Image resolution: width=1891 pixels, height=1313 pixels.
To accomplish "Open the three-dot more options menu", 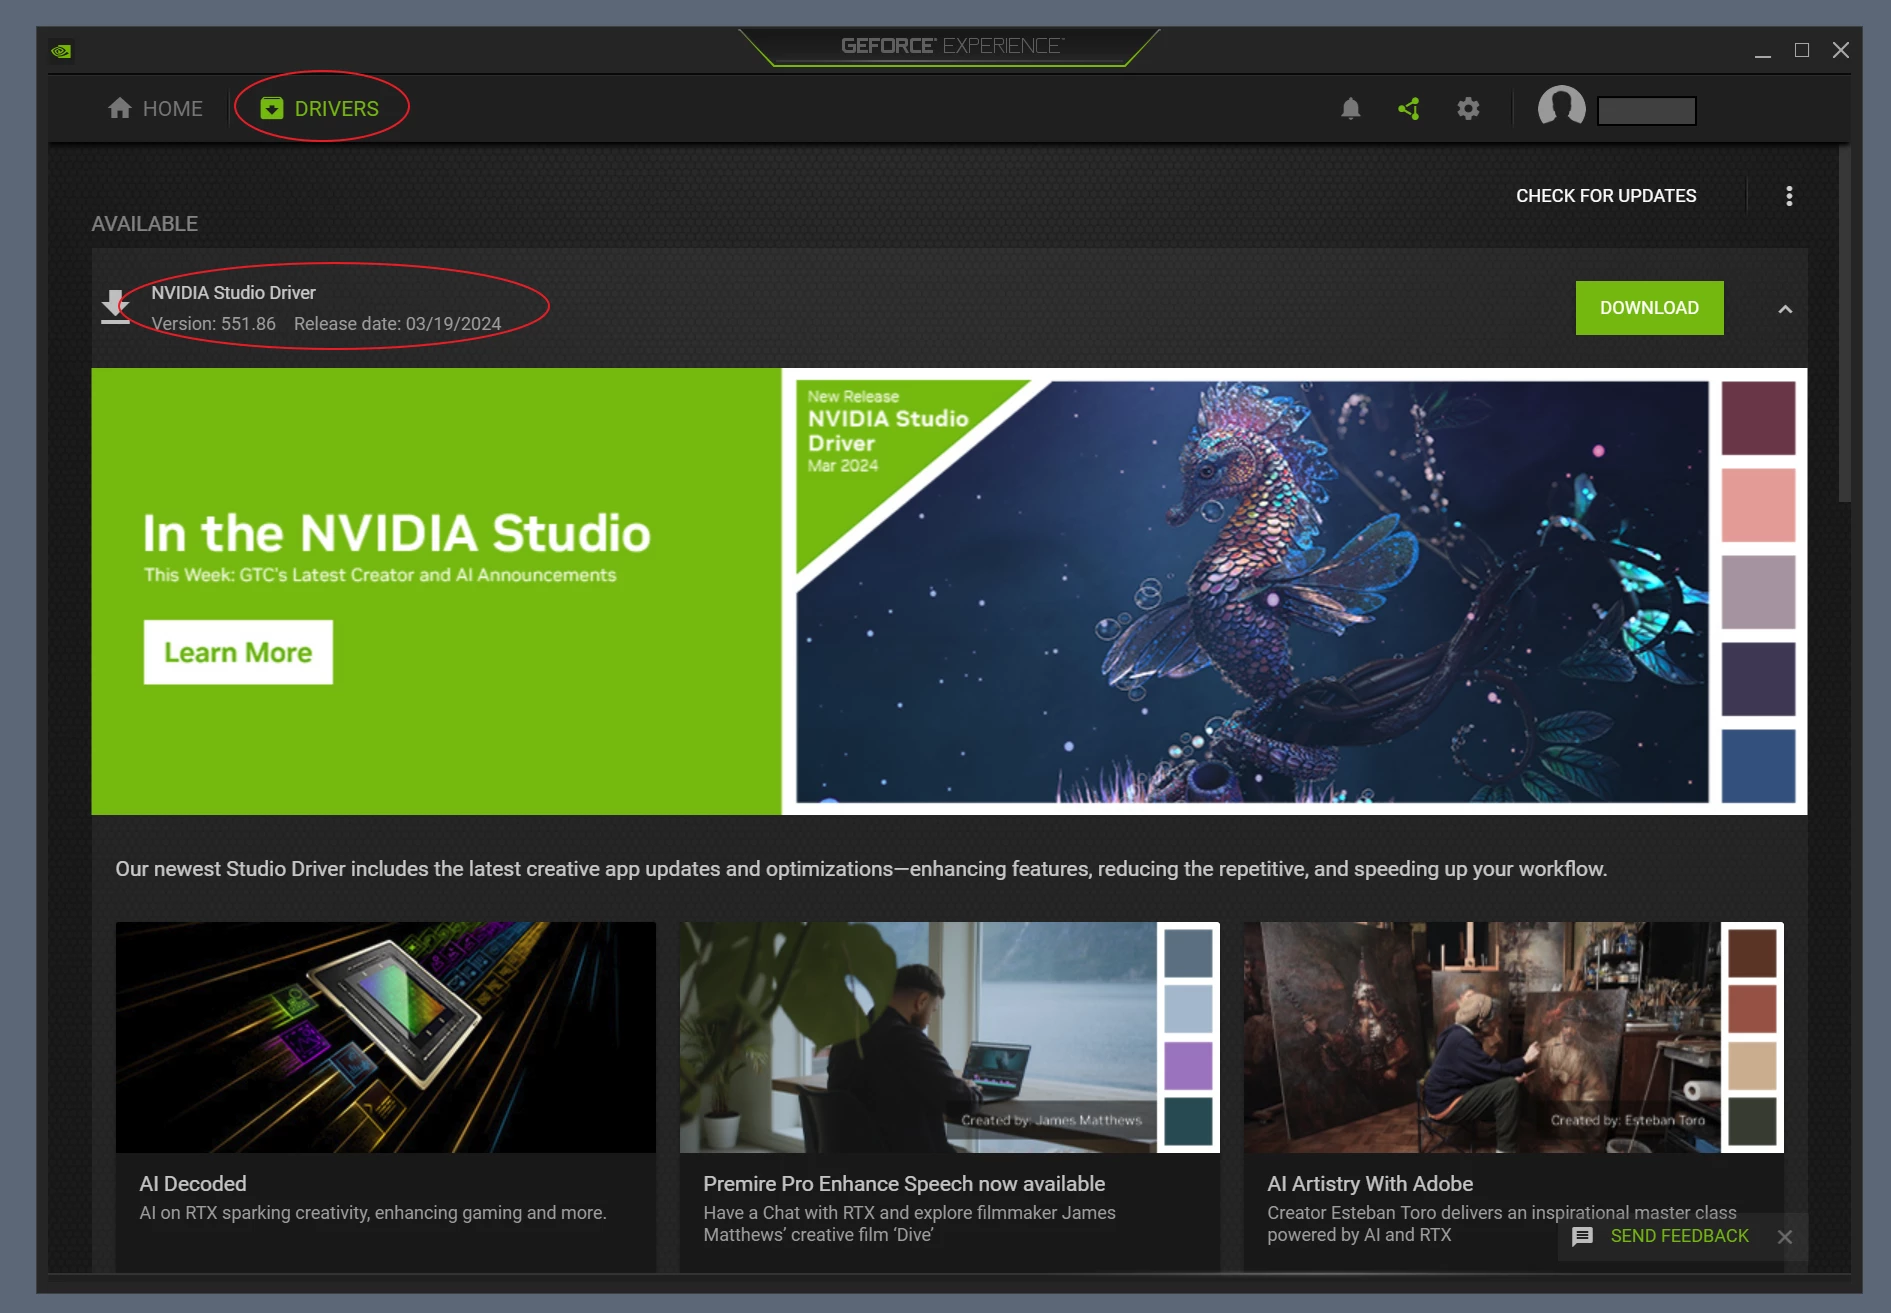I will [x=1789, y=196].
